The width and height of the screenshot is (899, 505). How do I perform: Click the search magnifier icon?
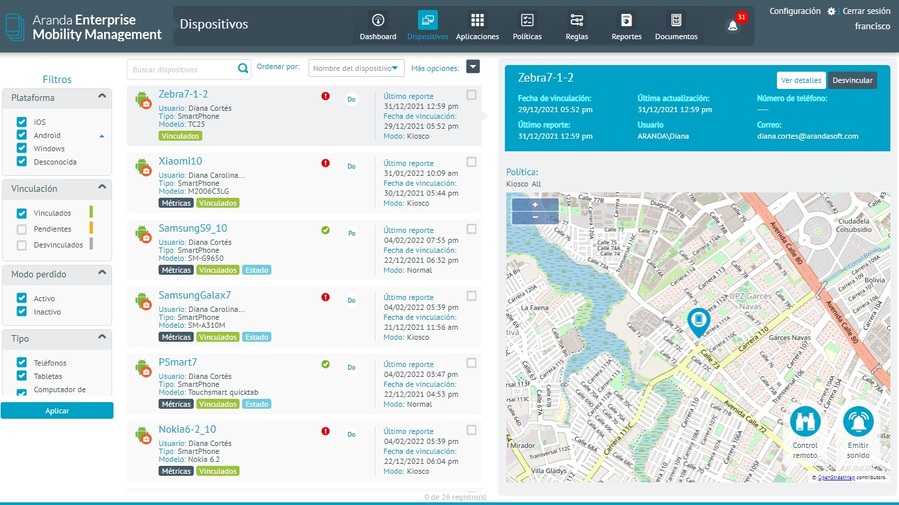click(243, 69)
